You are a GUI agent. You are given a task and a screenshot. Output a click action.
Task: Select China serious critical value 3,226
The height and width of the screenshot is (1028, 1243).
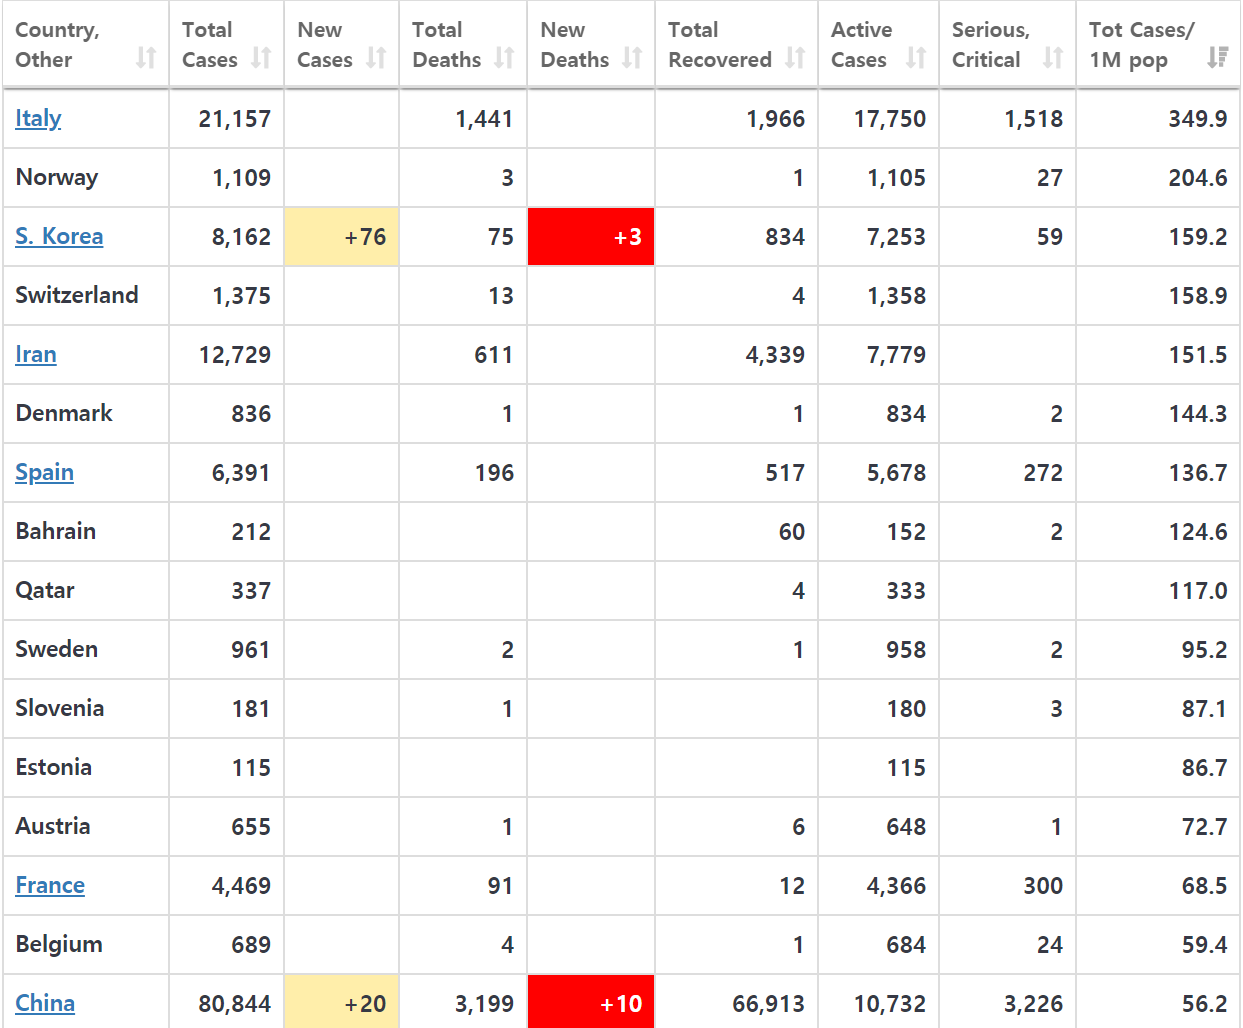click(1034, 1004)
